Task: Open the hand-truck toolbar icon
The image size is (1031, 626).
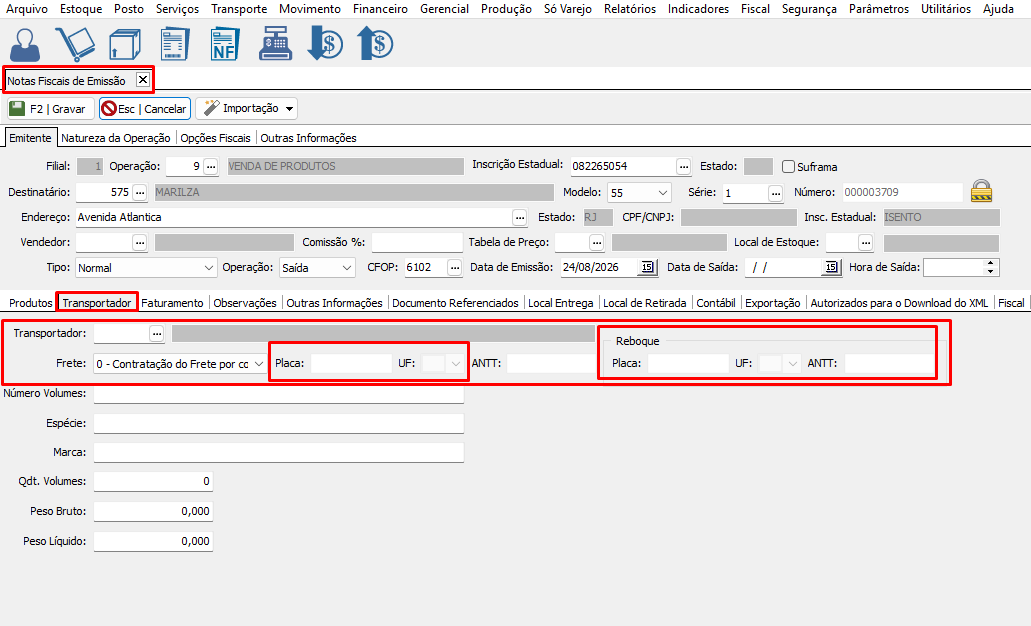Action: pos(74,45)
